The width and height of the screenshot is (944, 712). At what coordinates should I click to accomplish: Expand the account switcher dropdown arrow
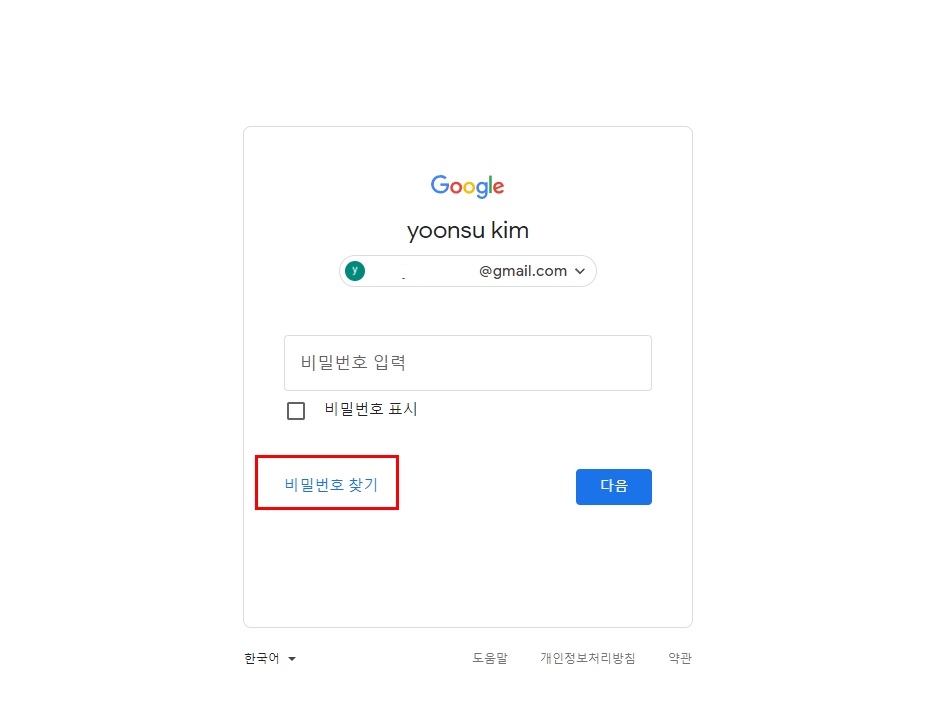pyautogui.click(x=580, y=270)
